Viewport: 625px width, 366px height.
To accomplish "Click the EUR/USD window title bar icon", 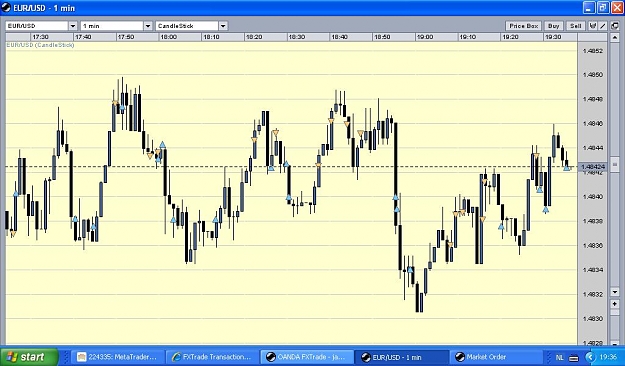I will click(x=6, y=8).
